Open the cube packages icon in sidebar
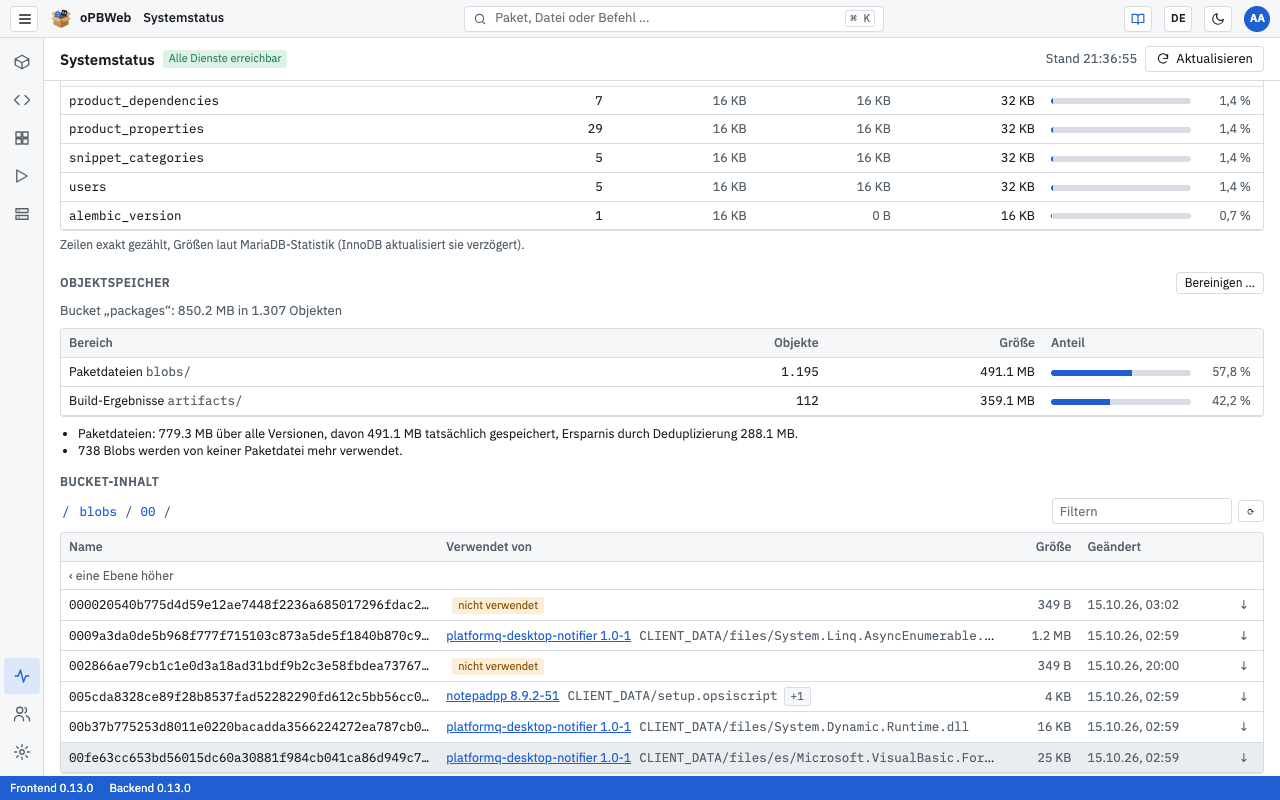 (22, 62)
